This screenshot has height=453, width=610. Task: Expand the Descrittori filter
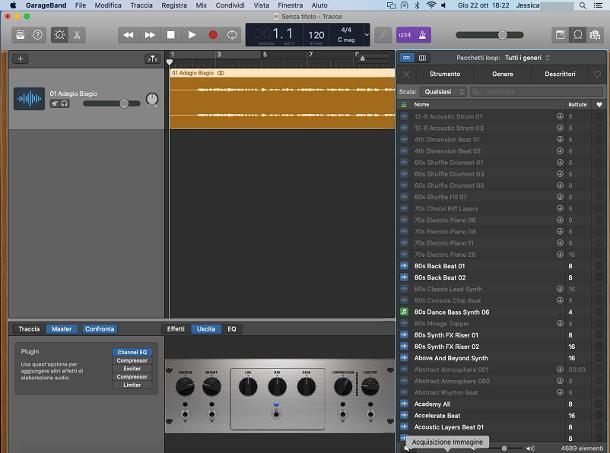click(x=560, y=74)
